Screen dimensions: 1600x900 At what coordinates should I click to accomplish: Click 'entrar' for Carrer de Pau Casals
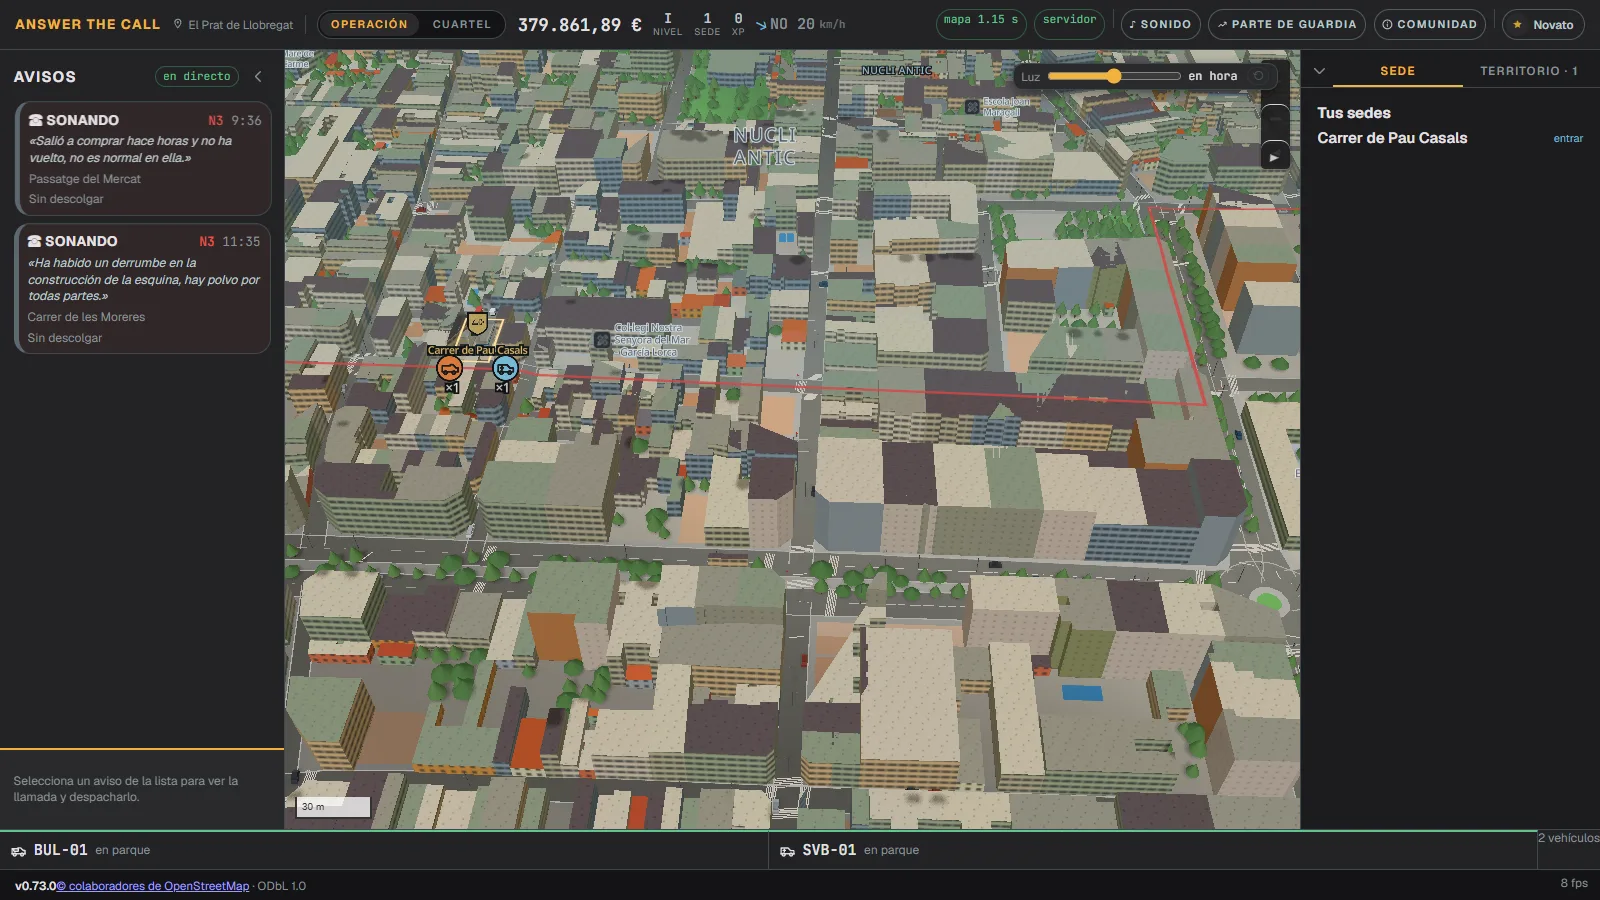(1568, 139)
